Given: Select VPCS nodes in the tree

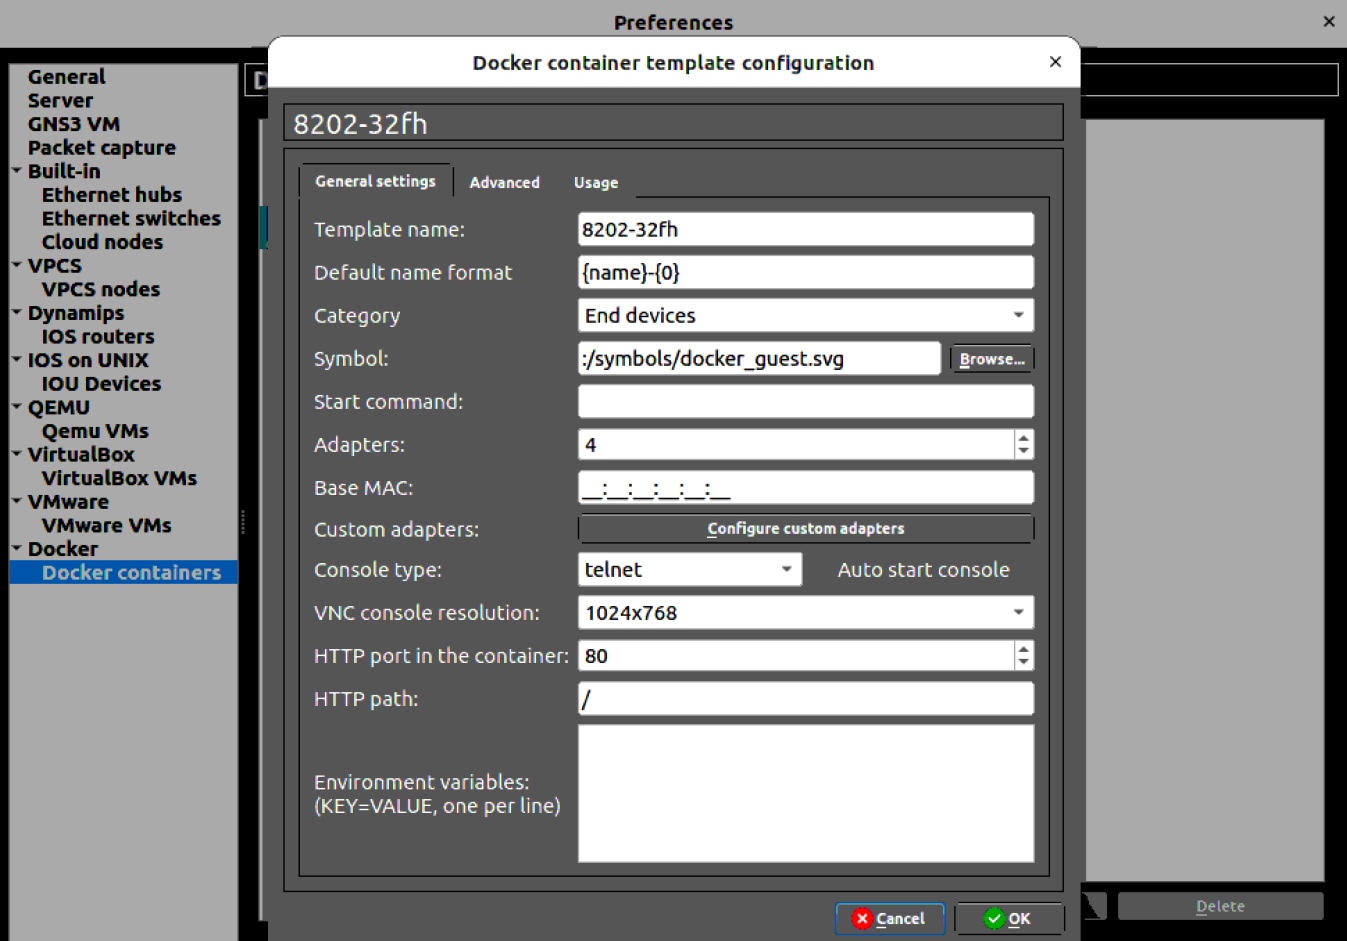Looking at the screenshot, I should 101,289.
